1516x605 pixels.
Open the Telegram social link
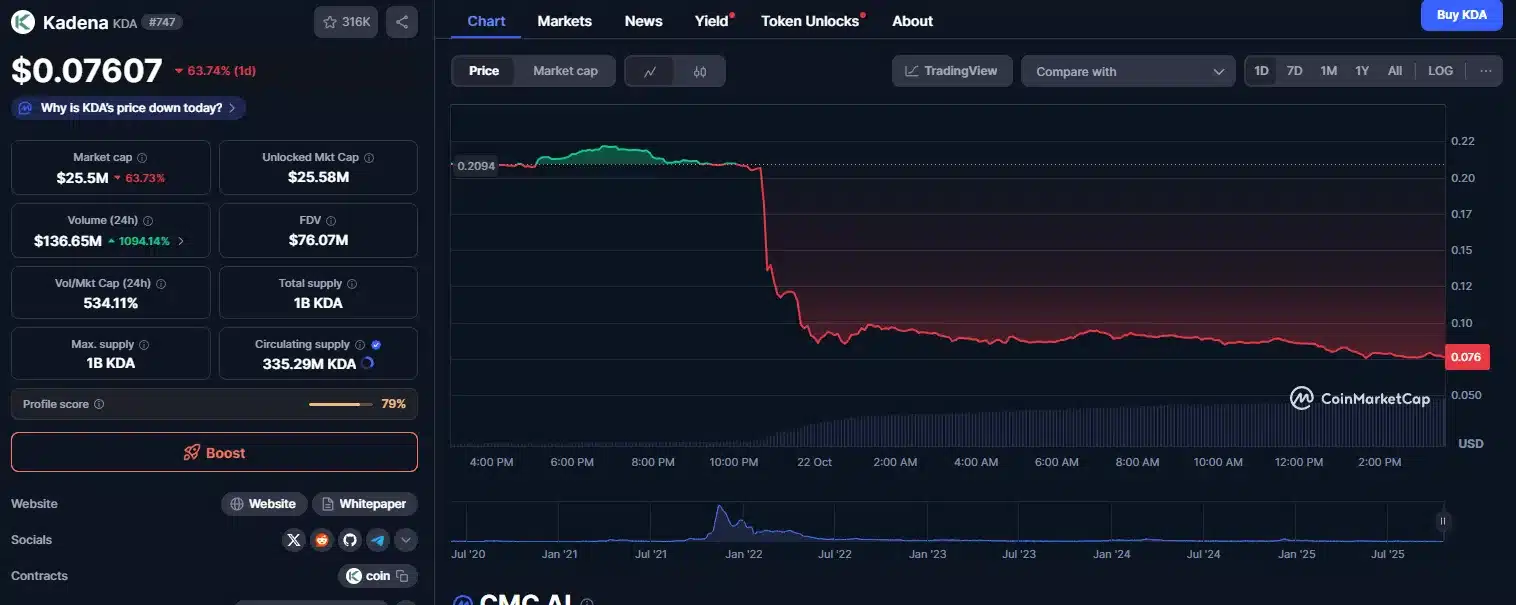tap(377, 540)
